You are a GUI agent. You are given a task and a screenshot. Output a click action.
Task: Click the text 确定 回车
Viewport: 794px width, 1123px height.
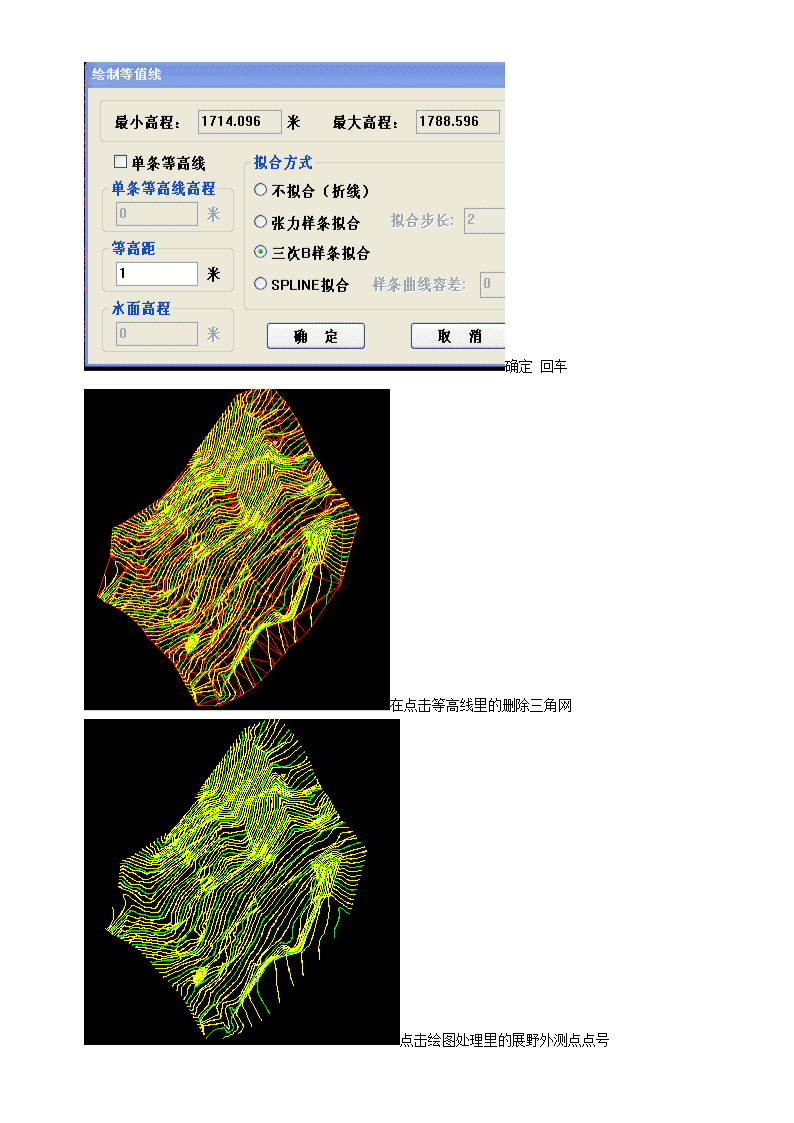536,367
